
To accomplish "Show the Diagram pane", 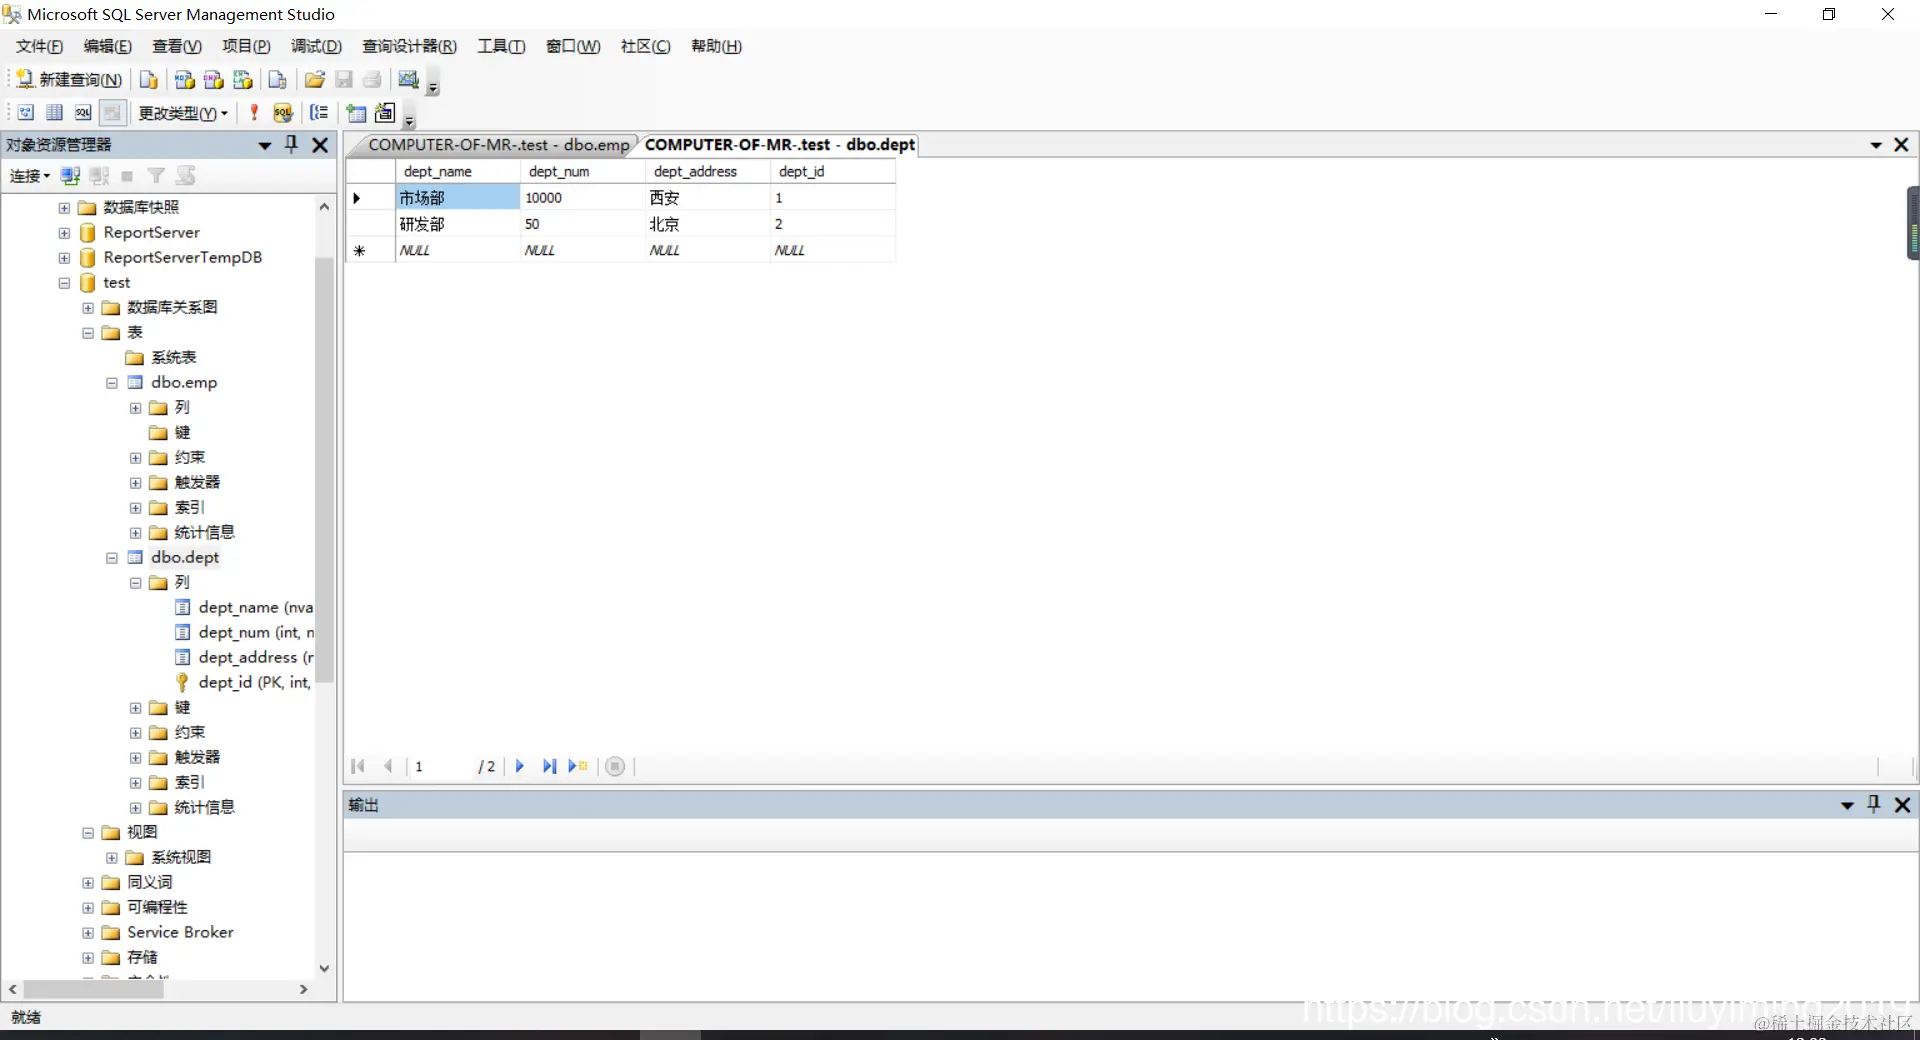I will (x=26, y=113).
